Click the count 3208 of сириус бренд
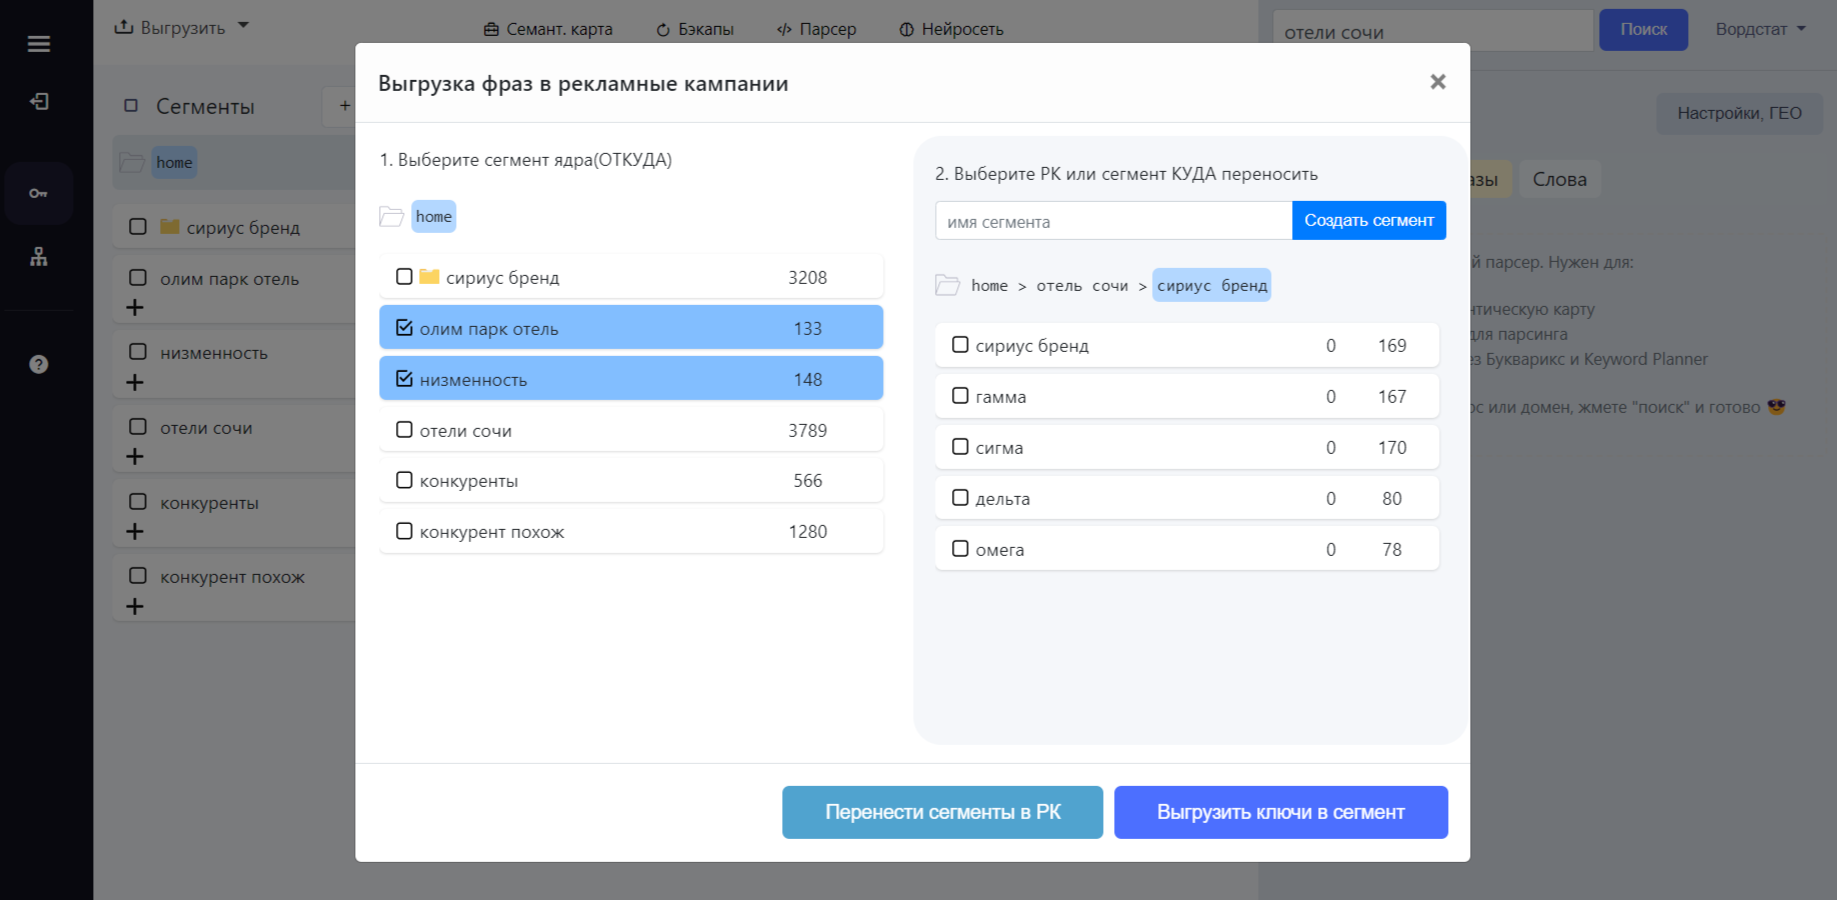The width and height of the screenshot is (1837, 900). click(x=807, y=277)
